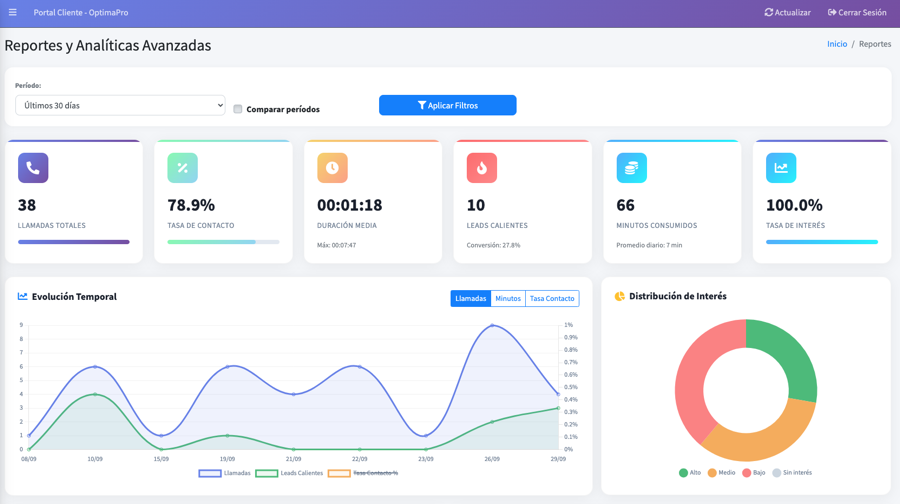900x504 pixels.
Task: Click the clock icon on Duración Media card
Action: pos(332,168)
